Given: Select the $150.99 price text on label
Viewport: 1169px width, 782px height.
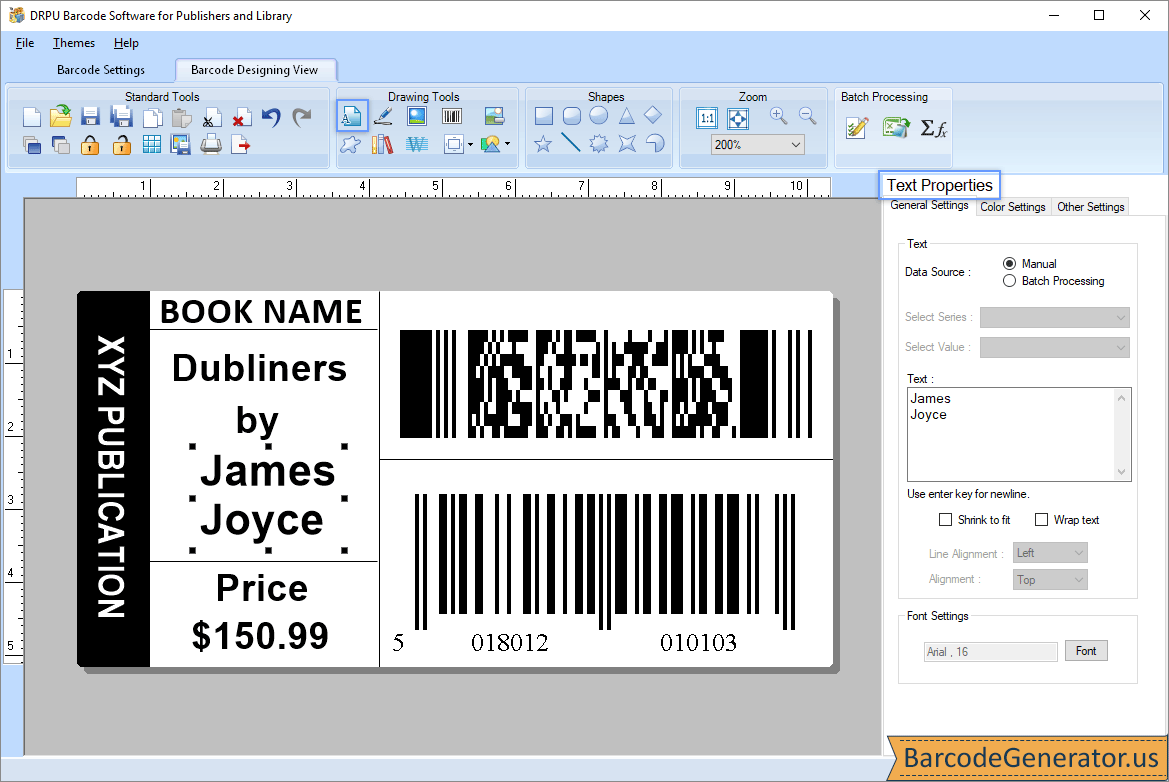Looking at the screenshot, I should point(260,636).
